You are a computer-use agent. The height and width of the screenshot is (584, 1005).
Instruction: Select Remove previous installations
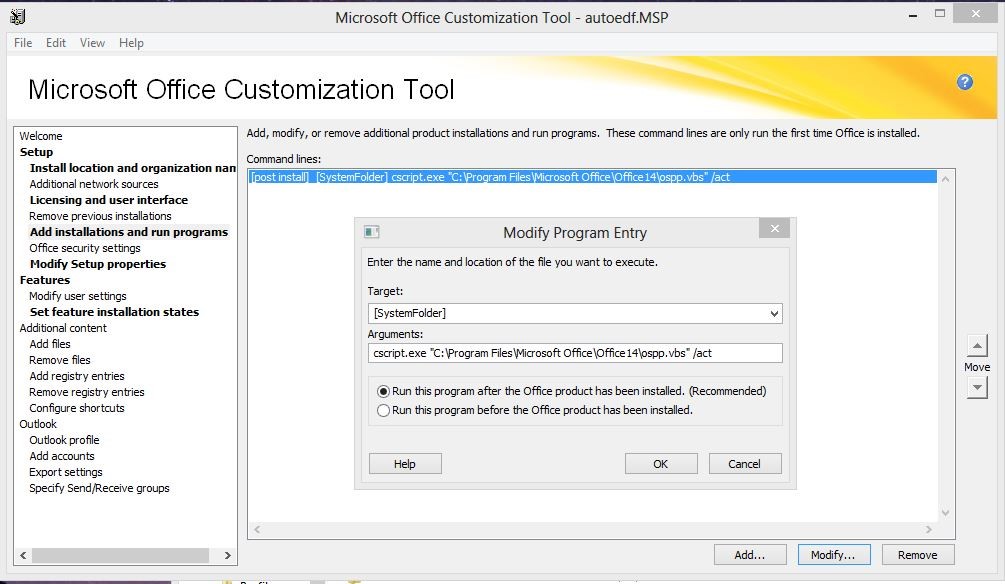[100, 216]
